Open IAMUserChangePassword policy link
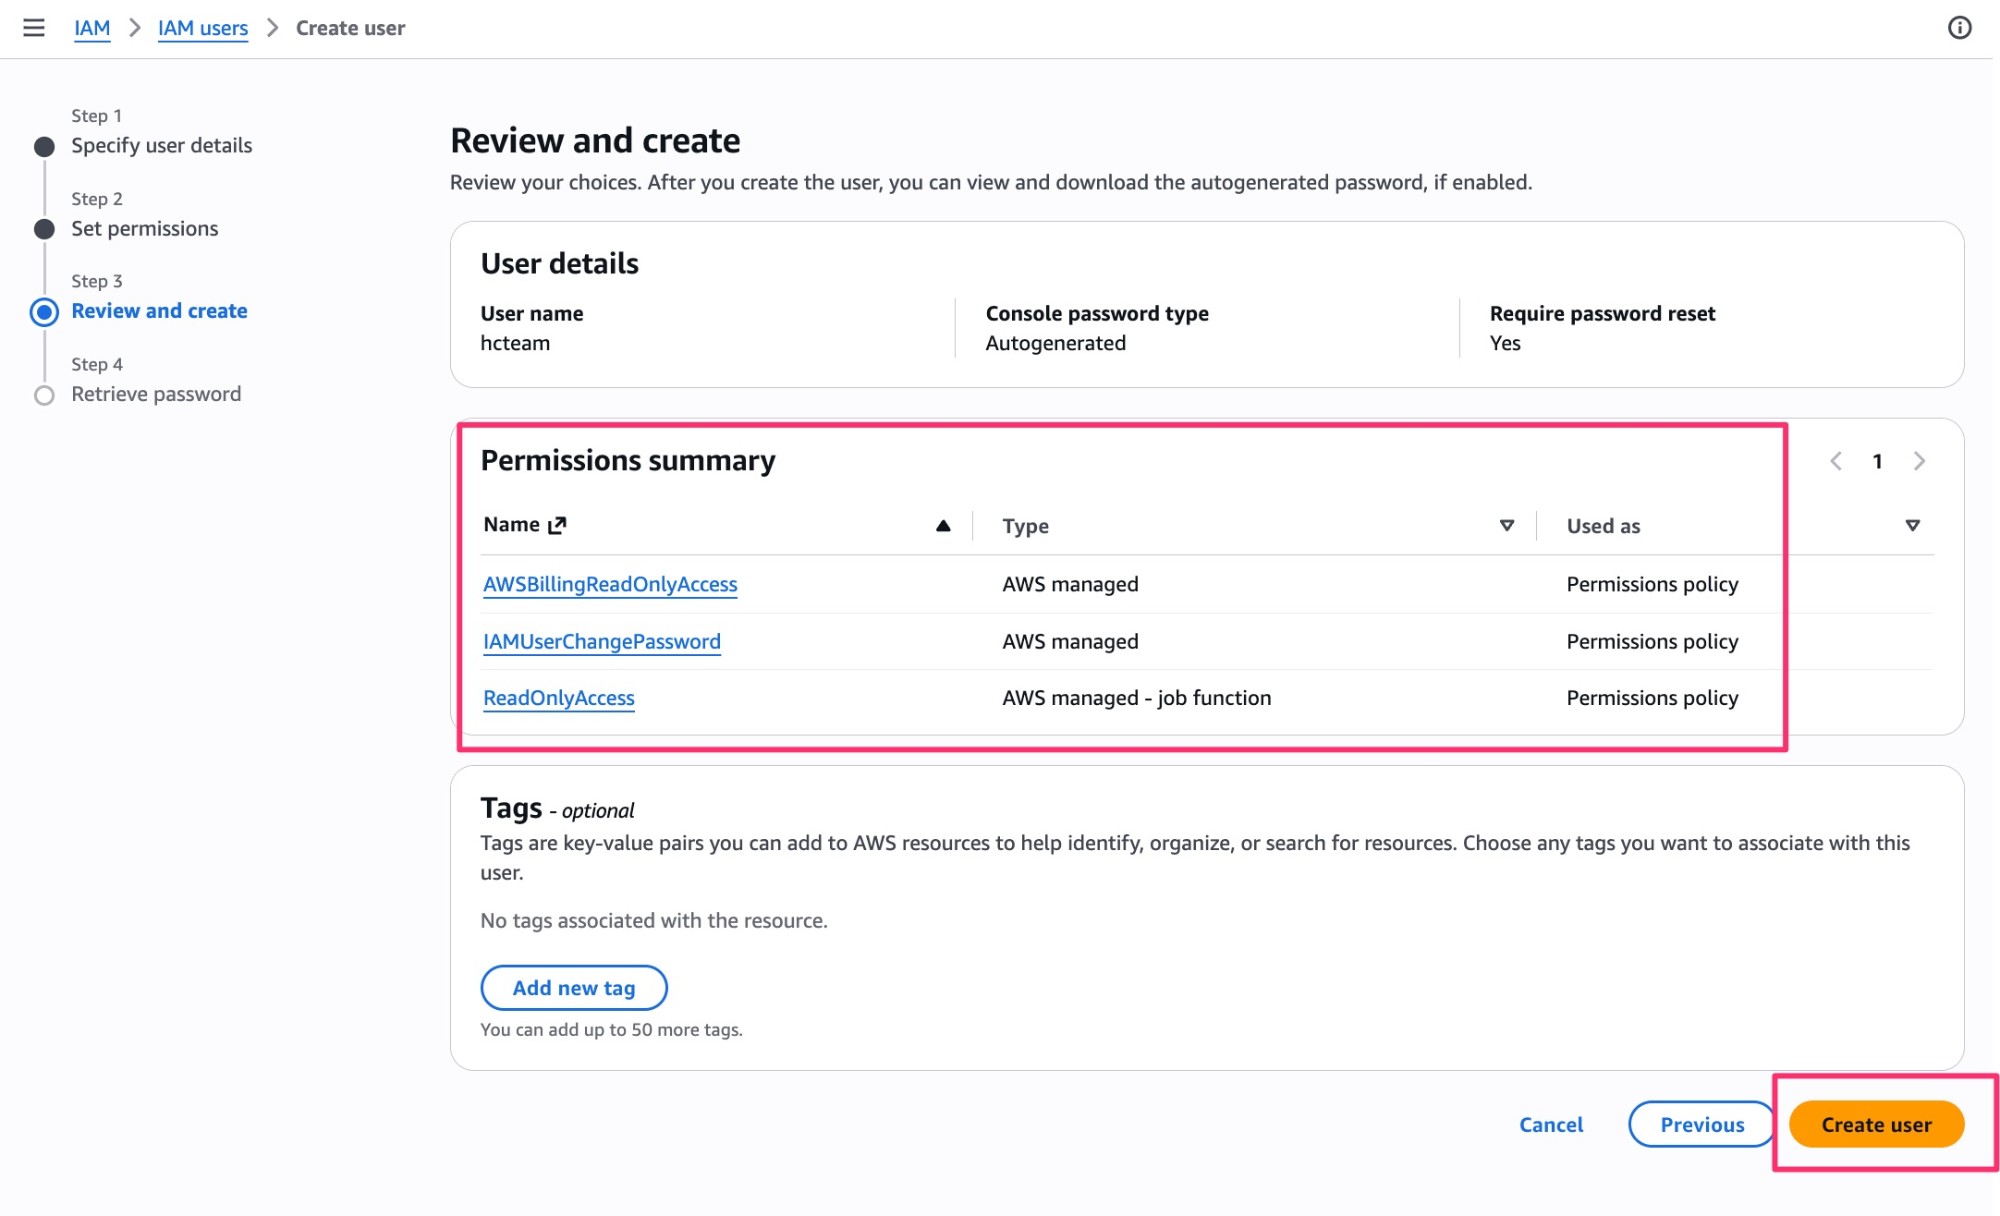The width and height of the screenshot is (2000, 1216). click(x=602, y=641)
